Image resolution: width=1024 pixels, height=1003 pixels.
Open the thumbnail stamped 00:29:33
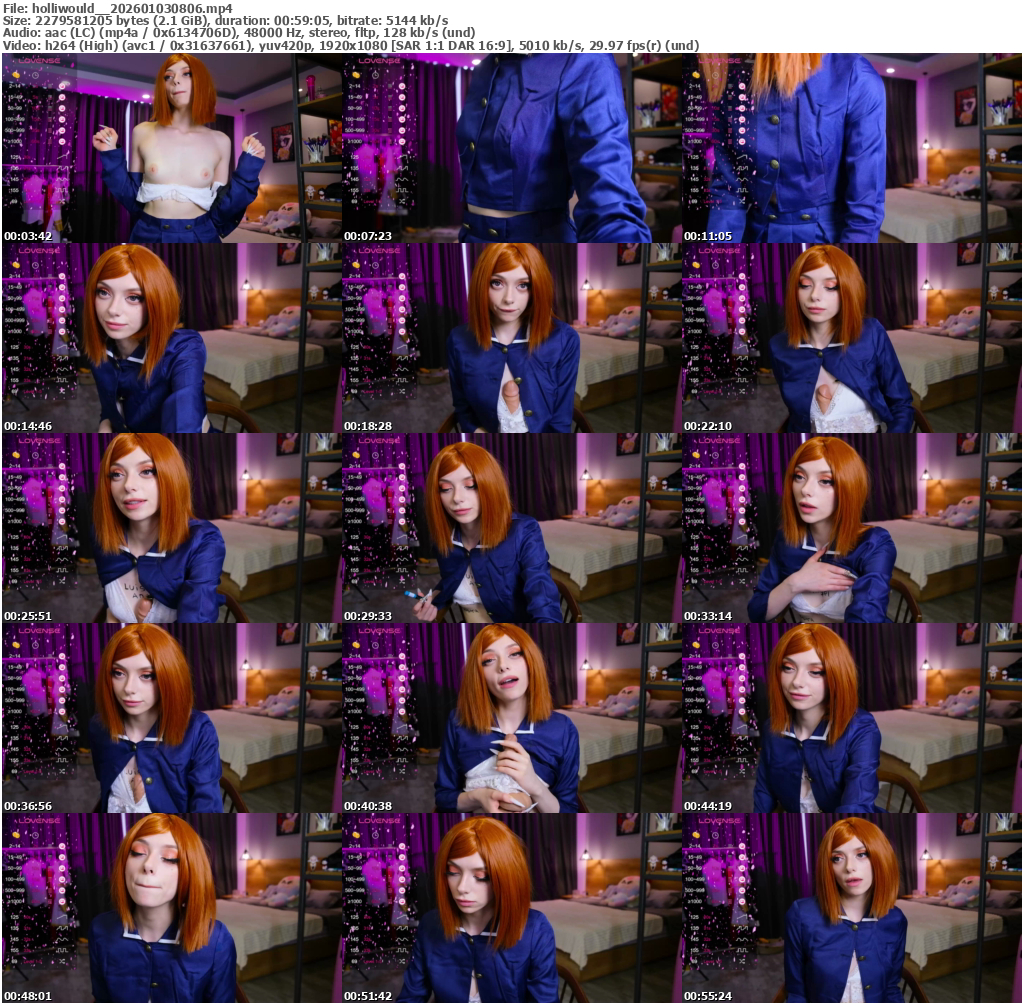tap(511, 528)
